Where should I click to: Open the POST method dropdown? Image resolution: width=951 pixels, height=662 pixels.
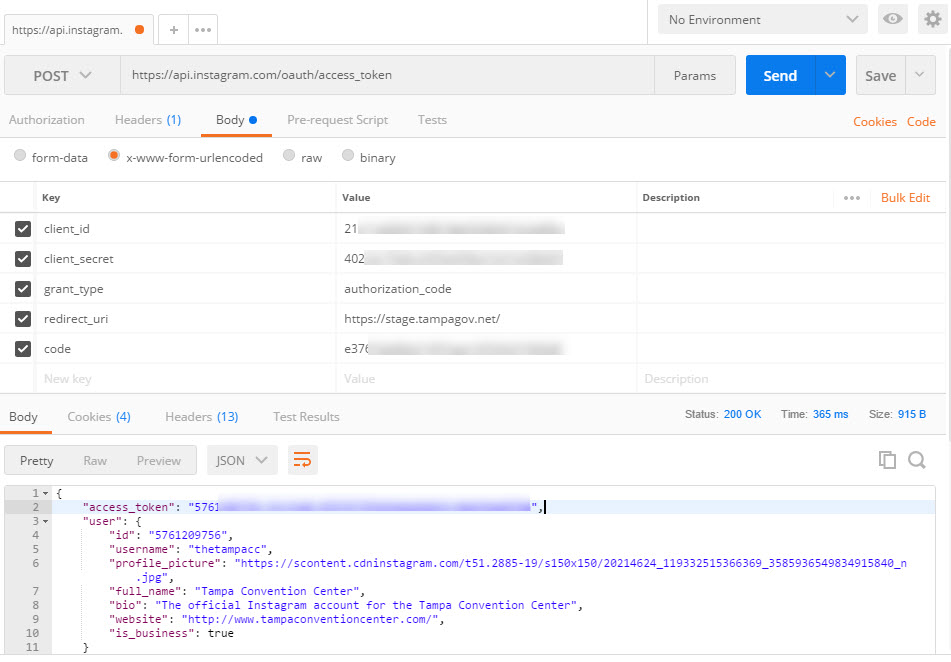(x=62, y=75)
